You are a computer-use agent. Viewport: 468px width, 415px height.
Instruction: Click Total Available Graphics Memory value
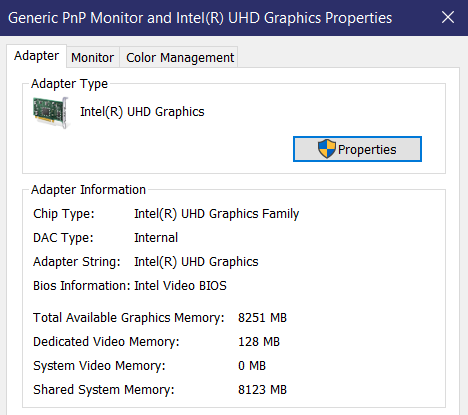[x=262, y=318]
